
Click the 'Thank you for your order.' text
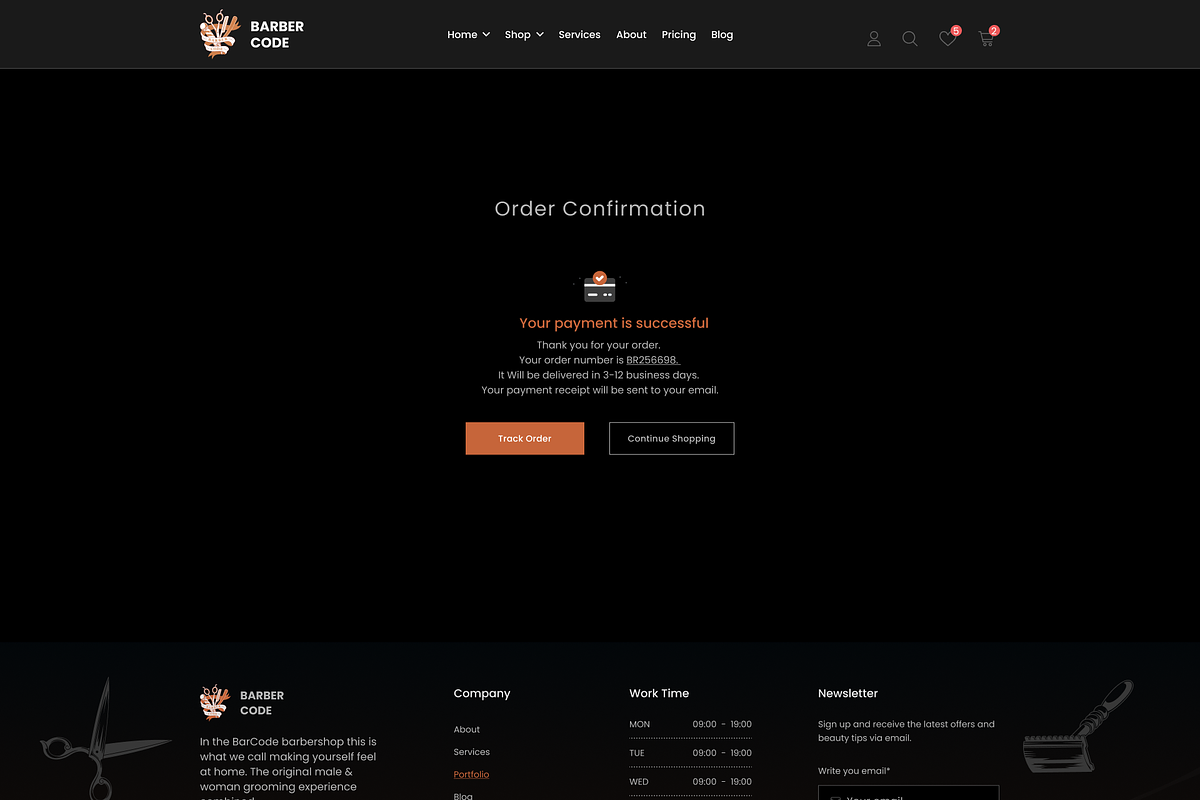[599, 345]
